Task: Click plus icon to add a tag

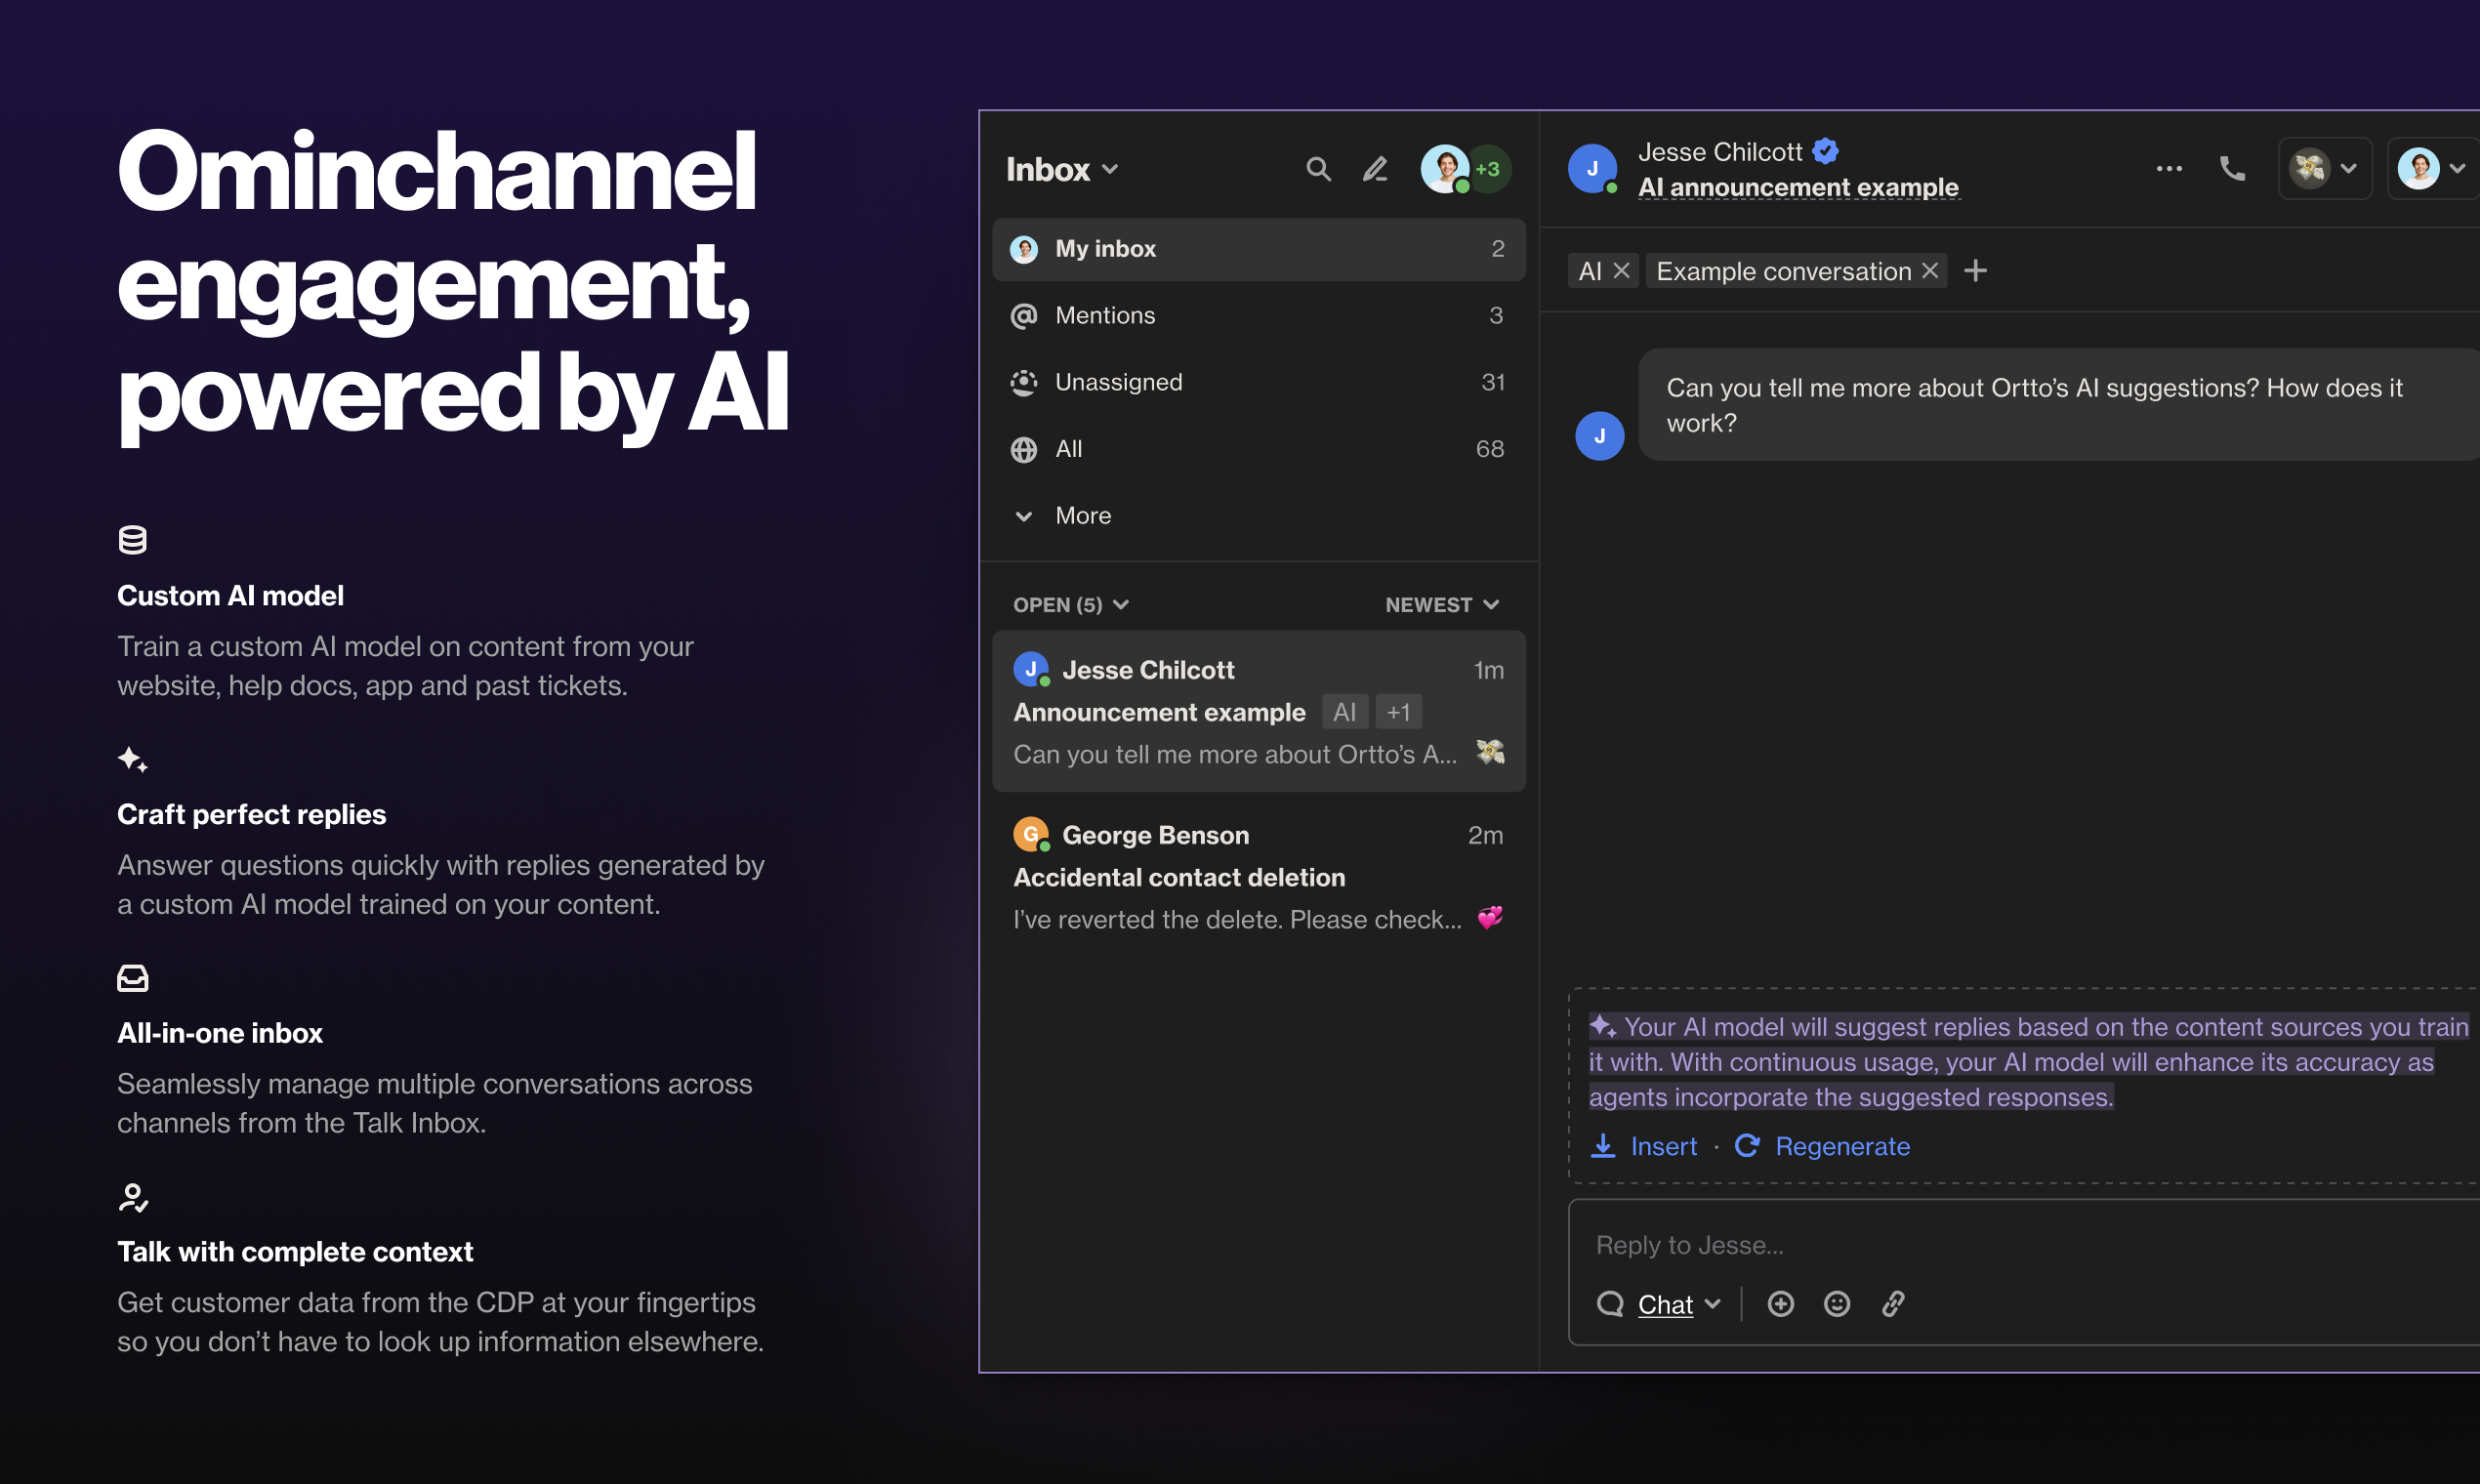Action: pyautogui.click(x=1975, y=271)
